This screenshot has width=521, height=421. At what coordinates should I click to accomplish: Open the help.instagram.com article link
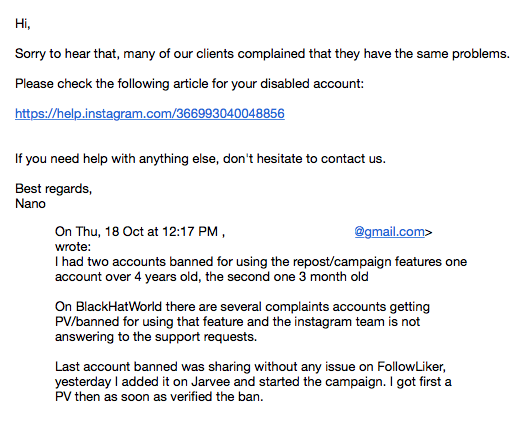150,114
